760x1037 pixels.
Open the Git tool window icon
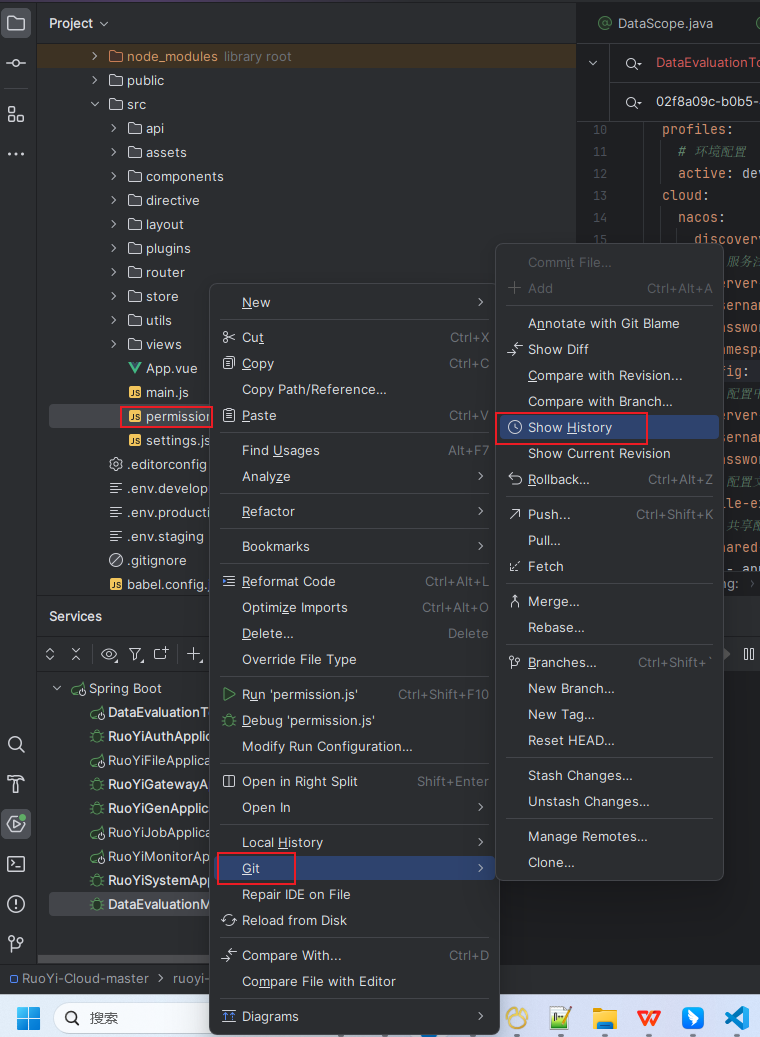[16, 943]
